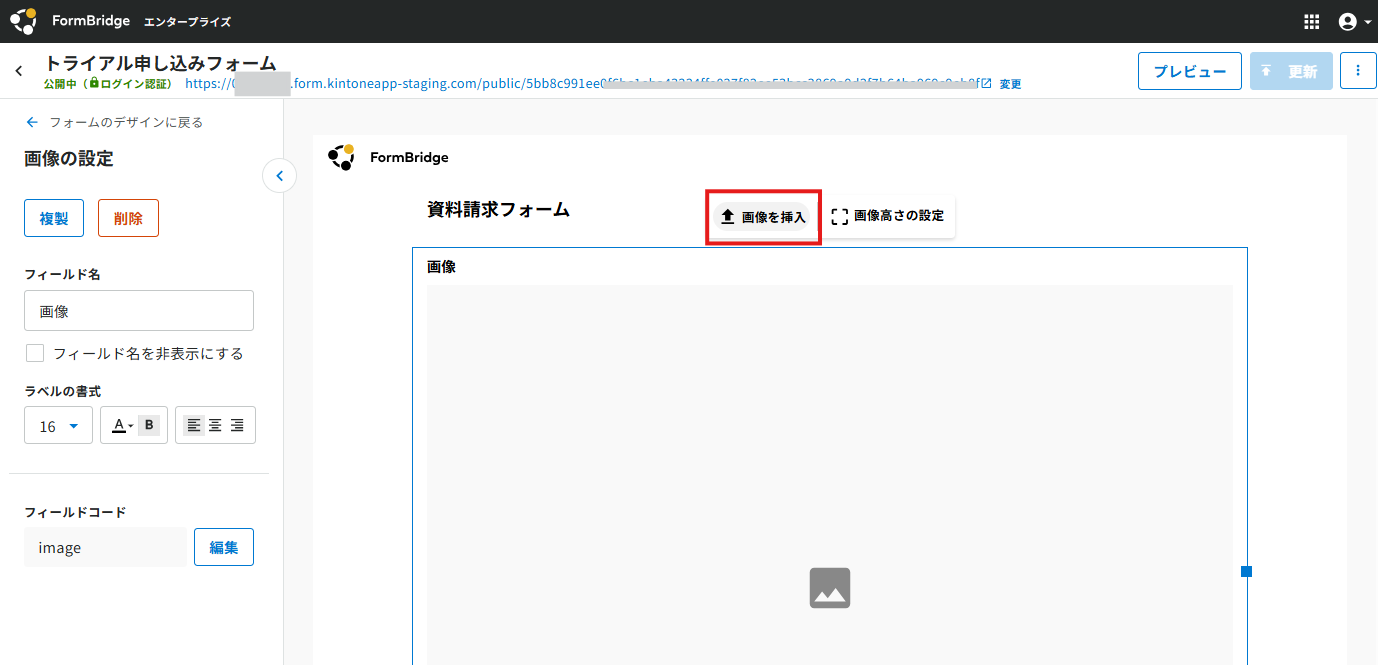1378x665 pixels.
Task: Align label text right
Action: point(237,425)
